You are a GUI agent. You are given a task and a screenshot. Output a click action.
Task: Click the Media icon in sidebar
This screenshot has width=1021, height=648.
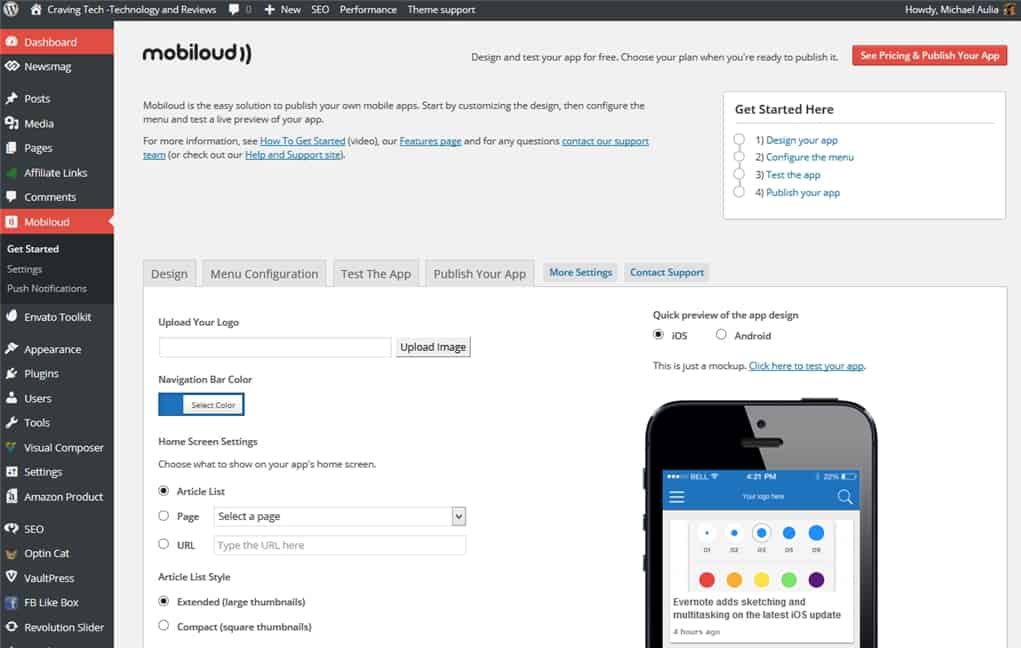tap(11, 123)
